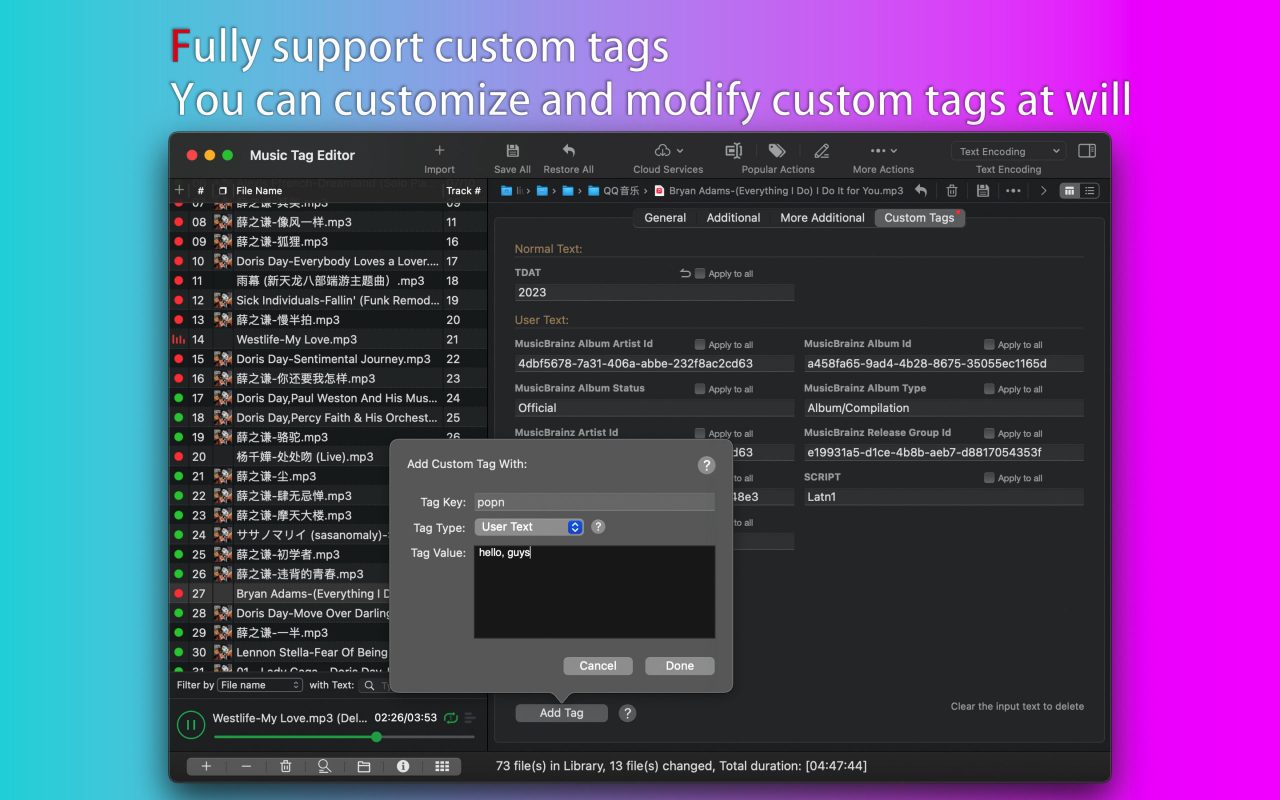Click the Done button in the dialog
The image size is (1280, 800).
(x=680, y=666)
